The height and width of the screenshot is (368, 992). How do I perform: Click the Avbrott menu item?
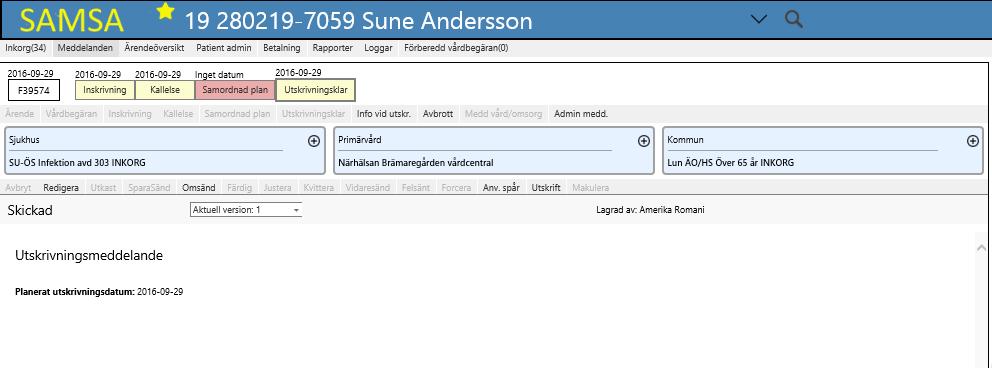(438, 114)
